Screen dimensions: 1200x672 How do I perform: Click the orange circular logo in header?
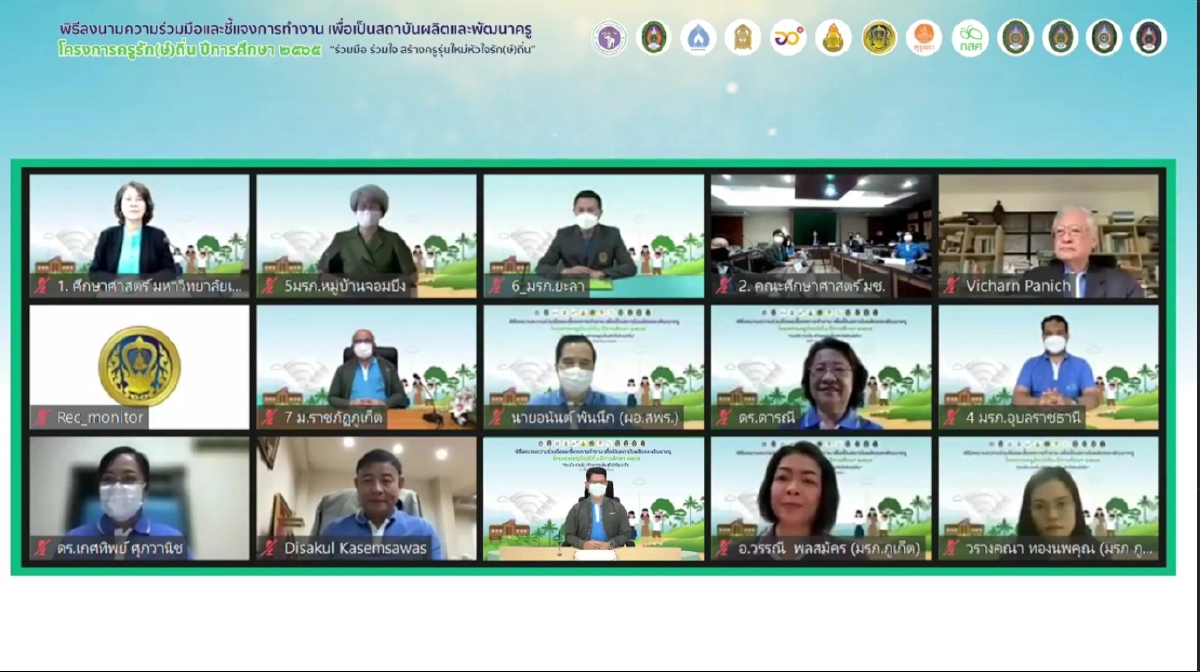(x=924, y=38)
